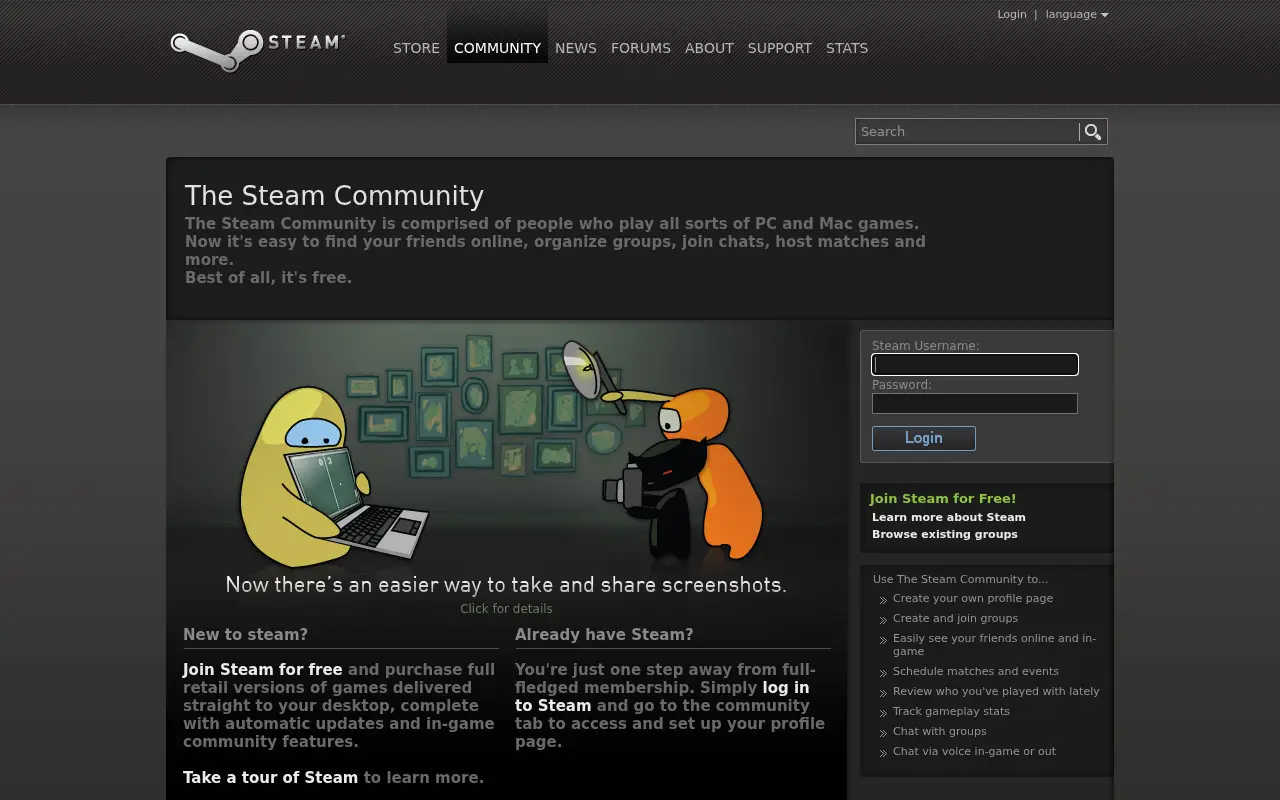Focus the Search input field
This screenshot has width=1280, height=800.
tap(967, 132)
